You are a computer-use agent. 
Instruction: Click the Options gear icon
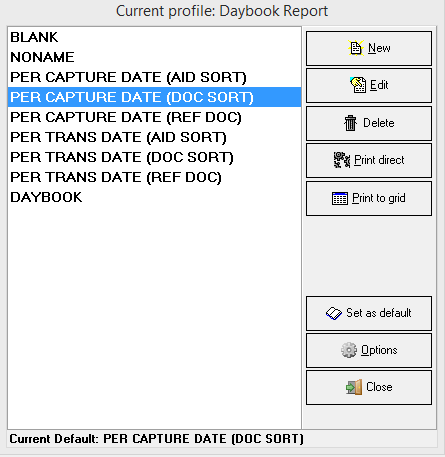click(349, 350)
